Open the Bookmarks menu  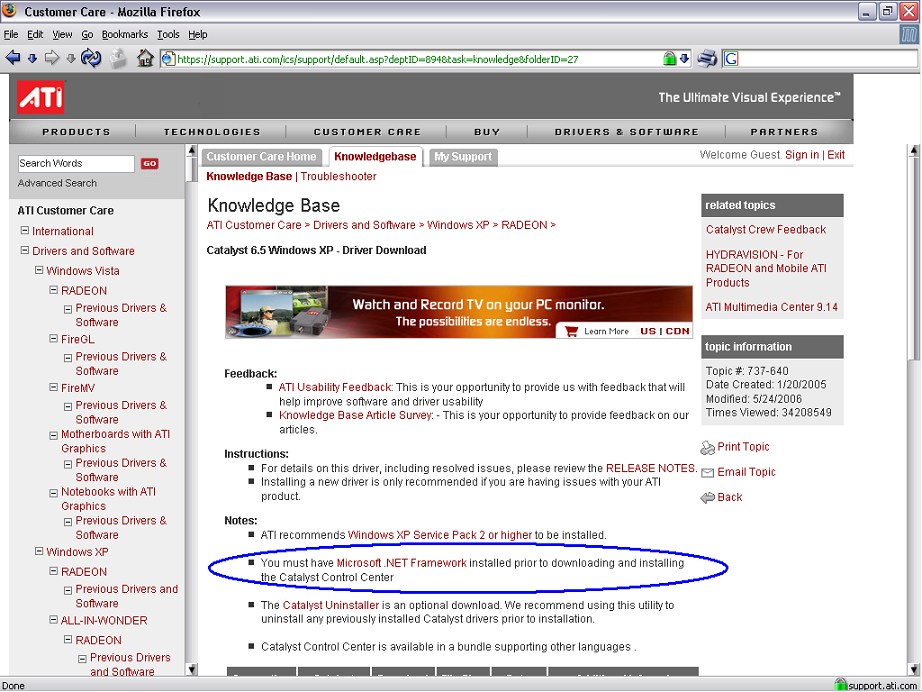[x=125, y=35]
